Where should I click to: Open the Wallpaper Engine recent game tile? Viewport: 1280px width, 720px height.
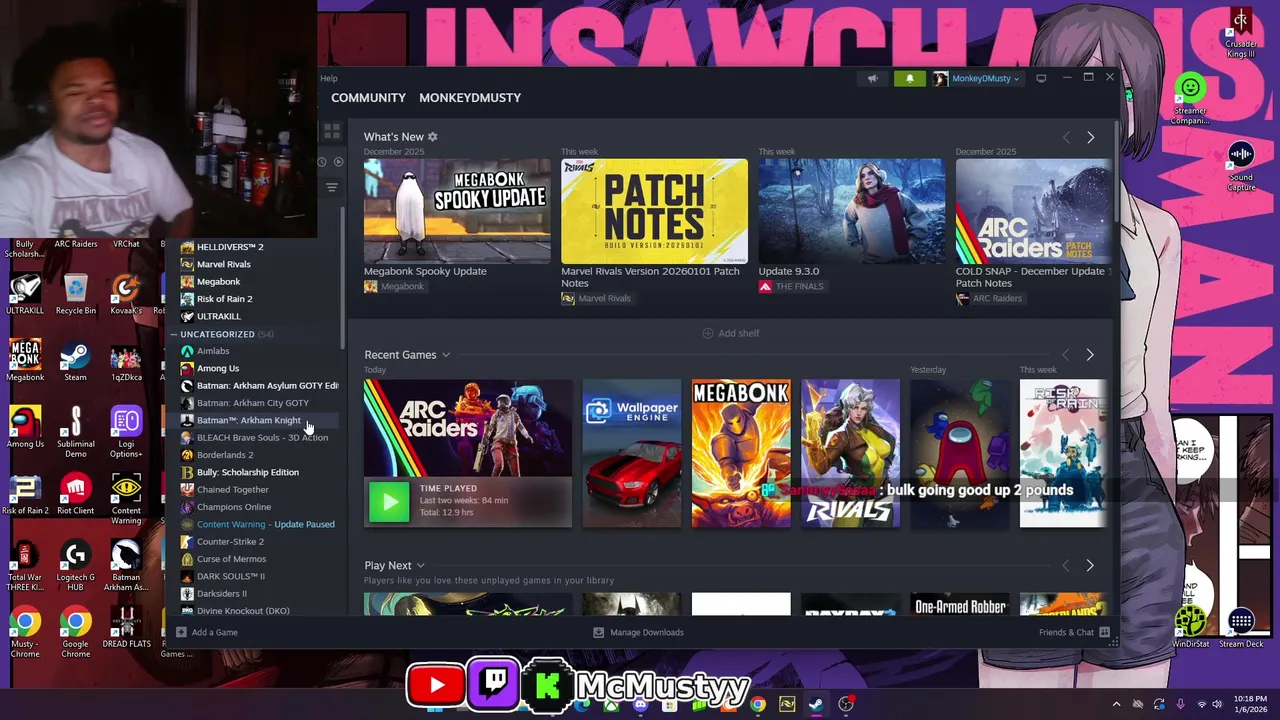tap(631, 453)
